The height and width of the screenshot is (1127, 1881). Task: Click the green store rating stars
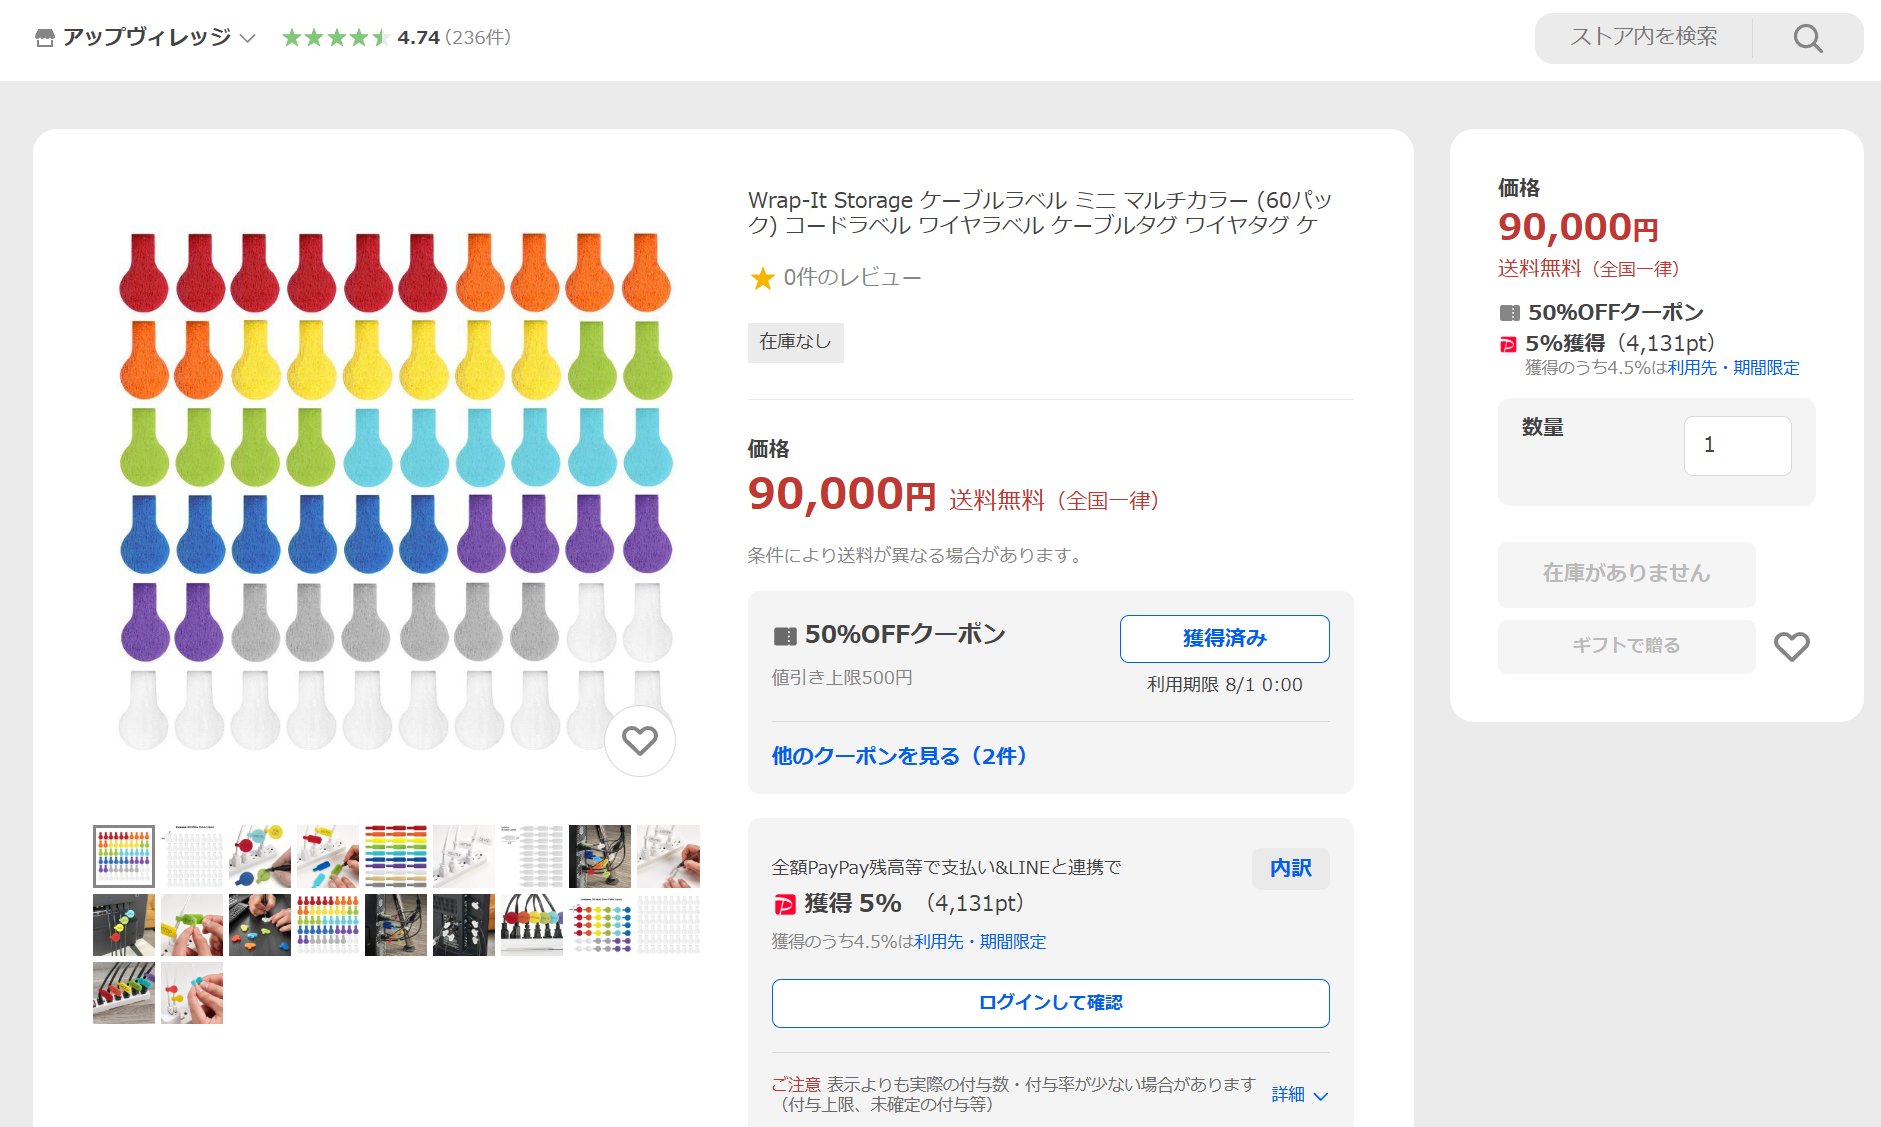(335, 38)
